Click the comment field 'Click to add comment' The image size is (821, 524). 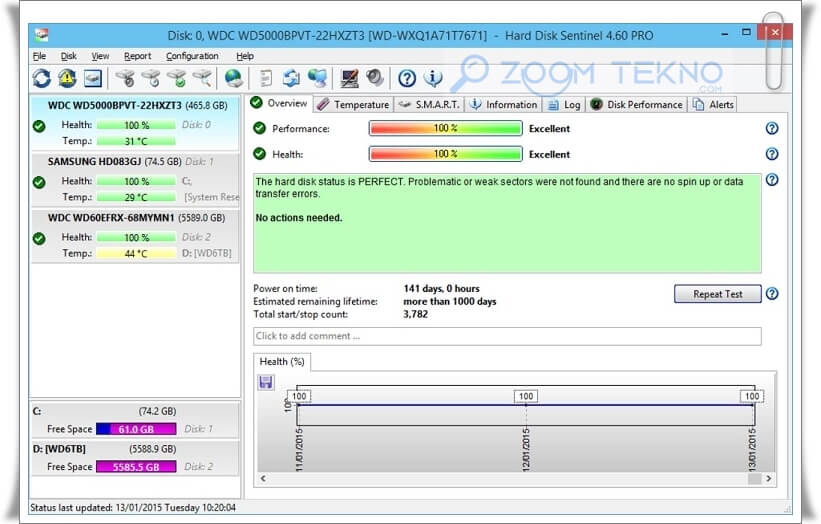click(507, 336)
